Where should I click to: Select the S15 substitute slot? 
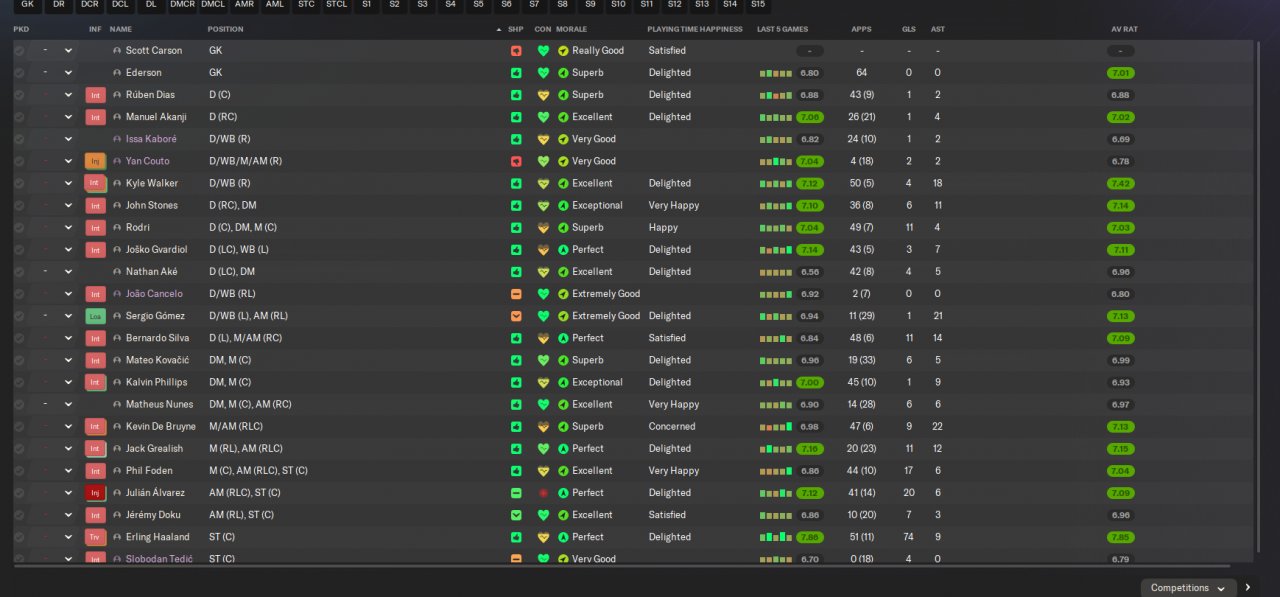(x=758, y=5)
